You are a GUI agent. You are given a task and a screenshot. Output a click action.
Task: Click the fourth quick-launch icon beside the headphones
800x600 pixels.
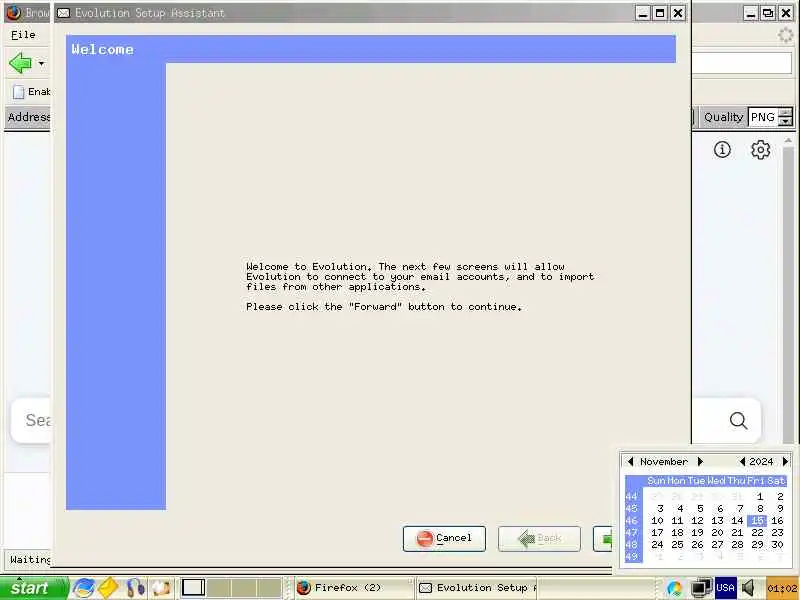[161, 588]
